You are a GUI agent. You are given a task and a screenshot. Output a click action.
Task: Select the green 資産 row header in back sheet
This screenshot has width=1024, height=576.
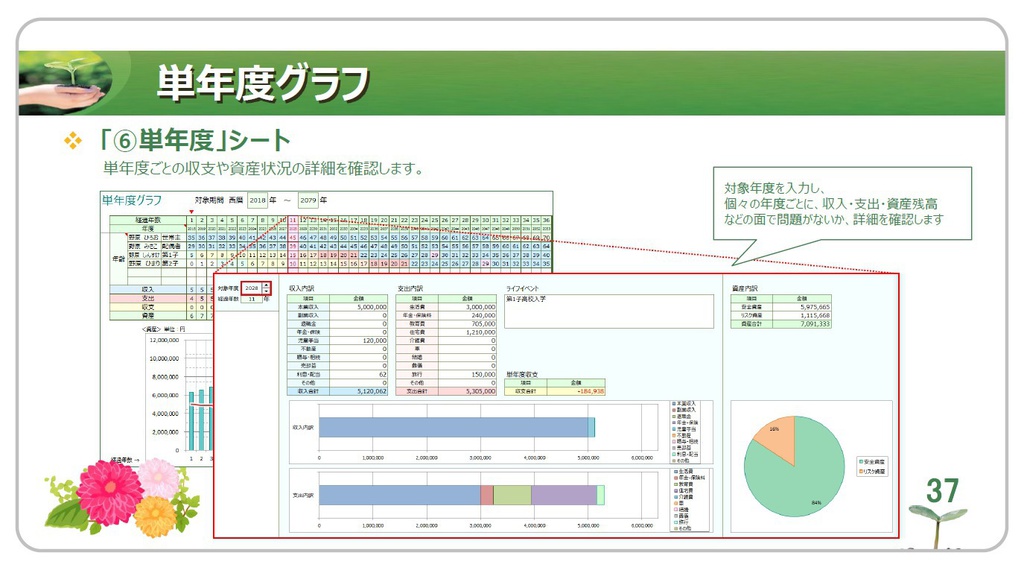coord(148,315)
